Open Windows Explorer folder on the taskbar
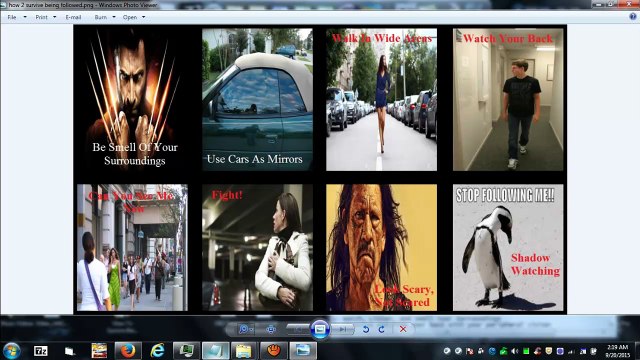The width and height of the screenshot is (640, 360). coord(244,351)
